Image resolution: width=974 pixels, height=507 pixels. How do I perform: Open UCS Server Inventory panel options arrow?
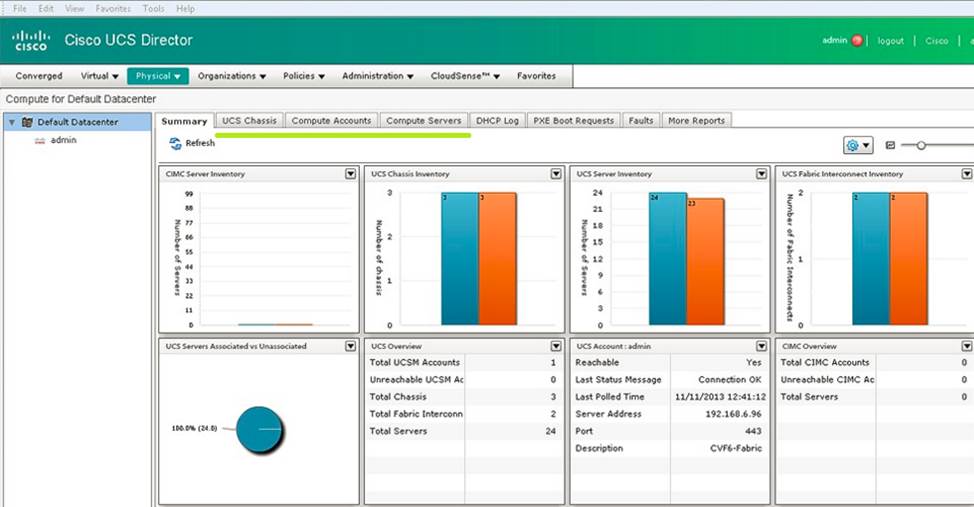click(762, 174)
